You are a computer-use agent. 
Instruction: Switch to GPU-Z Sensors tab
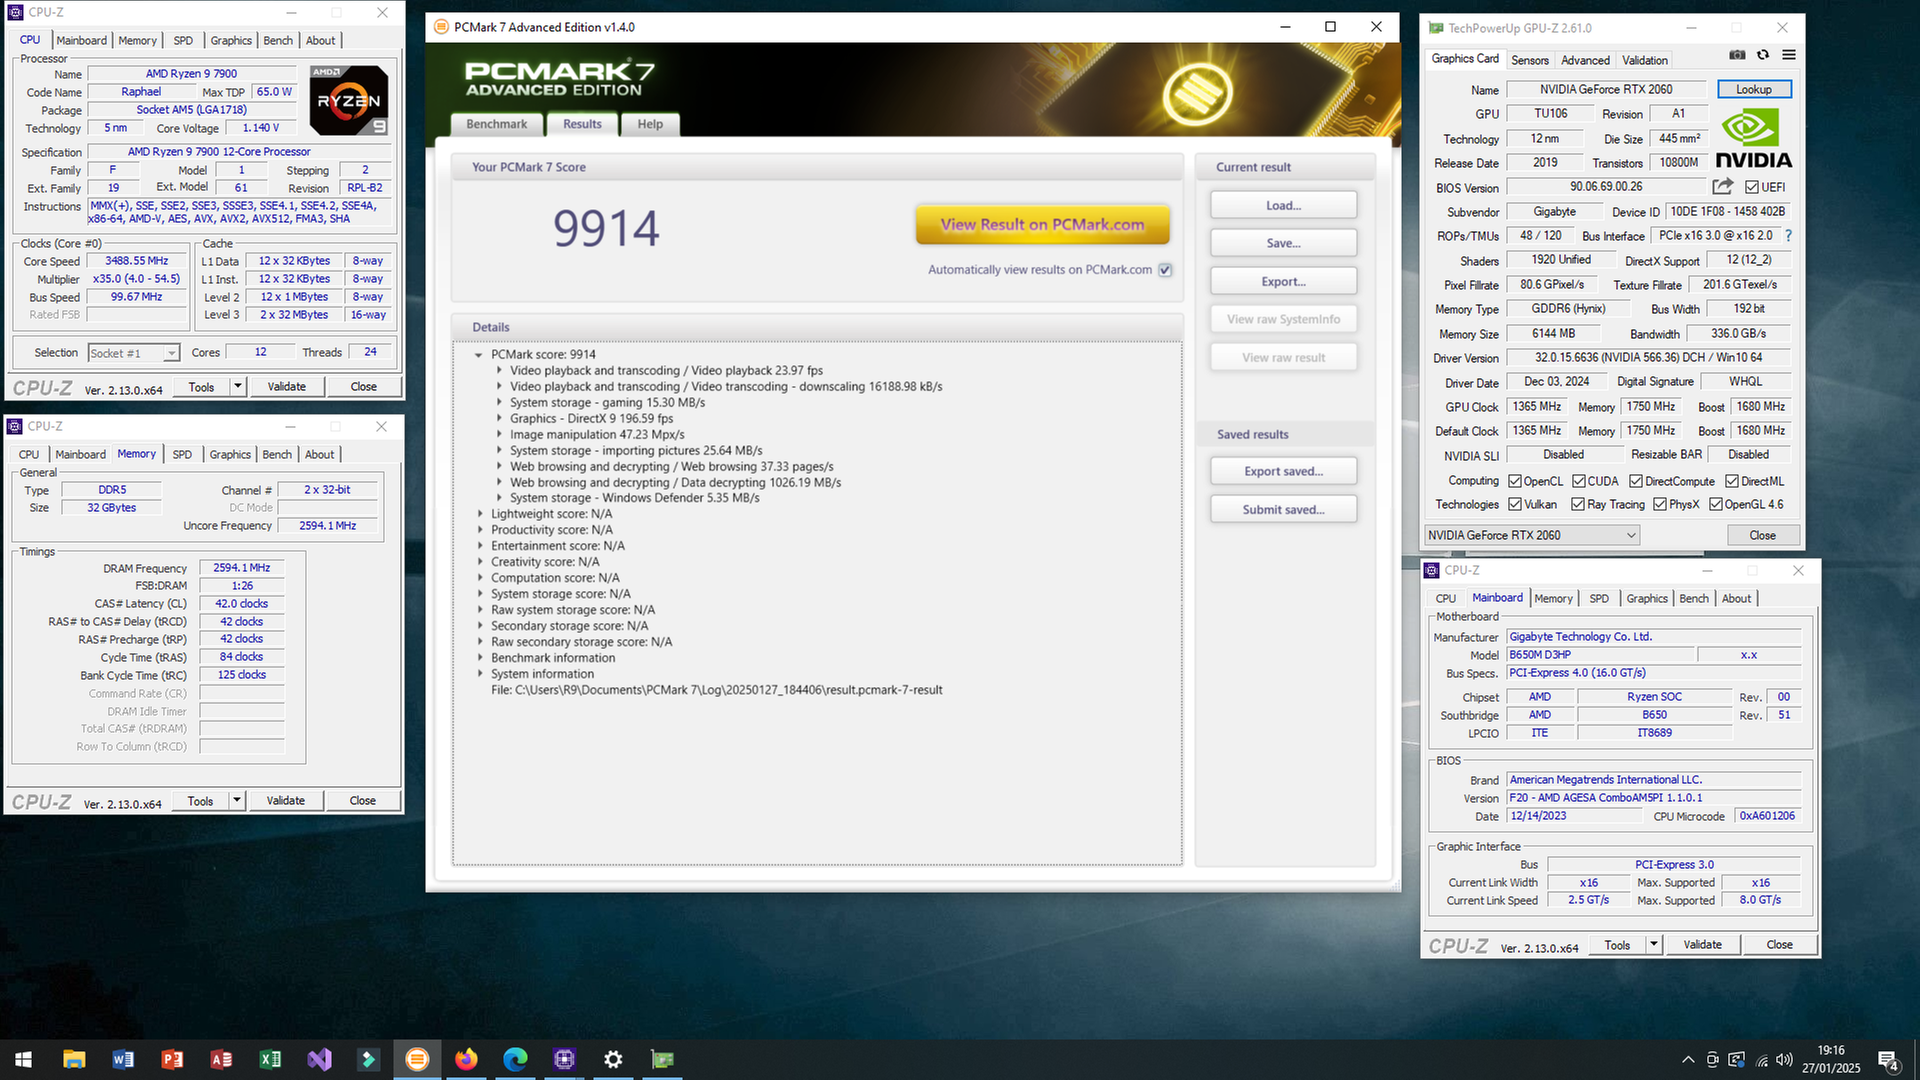1530,60
